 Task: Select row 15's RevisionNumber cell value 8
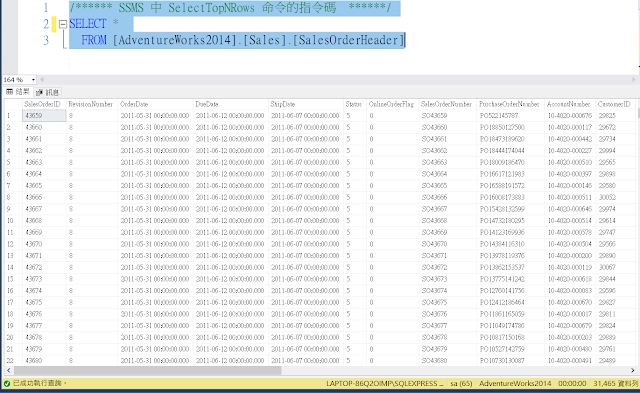pos(92,279)
